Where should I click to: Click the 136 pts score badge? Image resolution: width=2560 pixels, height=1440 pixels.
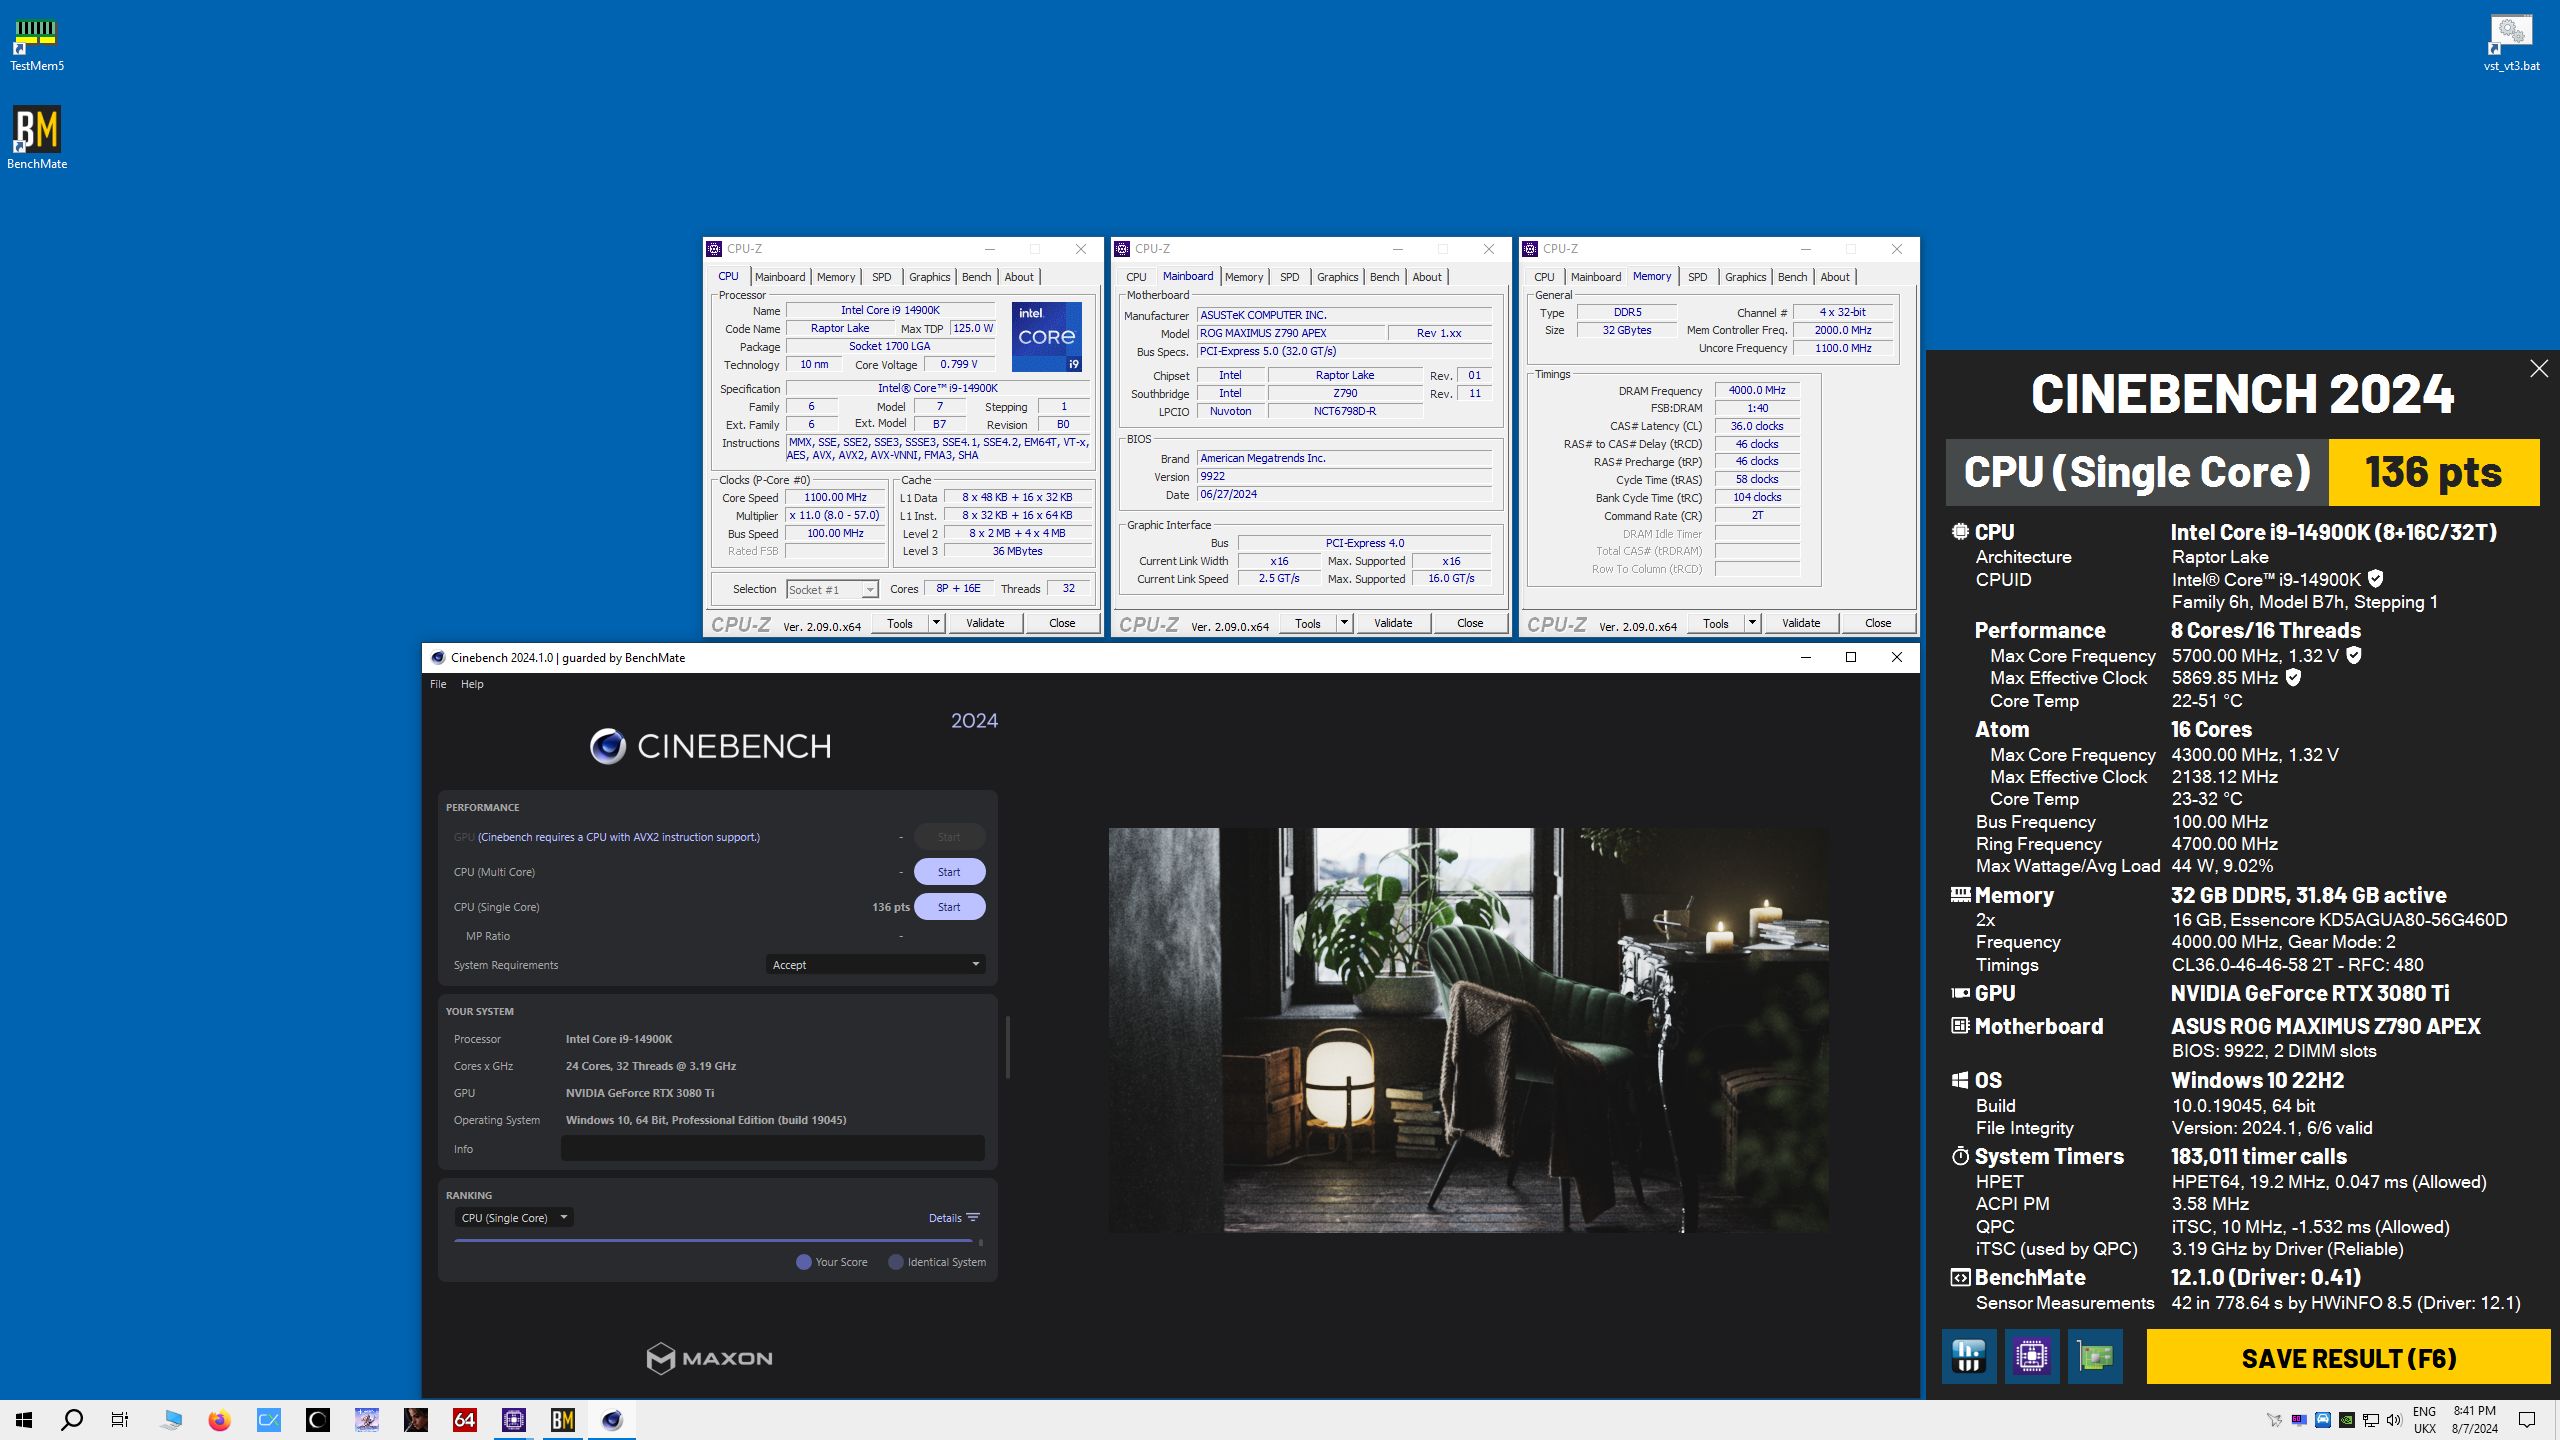(2433, 472)
